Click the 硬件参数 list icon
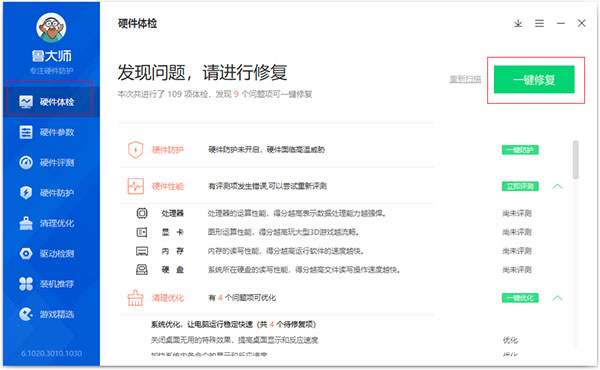The width and height of the screenshot is (600, 370). 26,132
